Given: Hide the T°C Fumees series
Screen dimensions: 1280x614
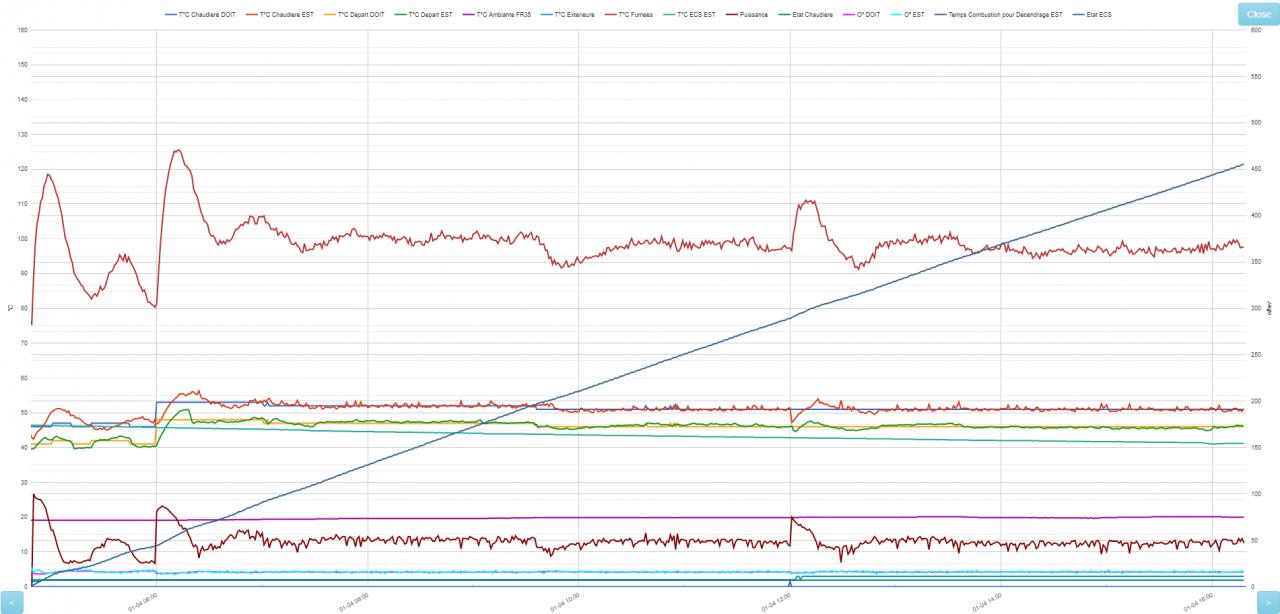Looking at the screenshot, I should pyautogui.click(x=628, y=15).
